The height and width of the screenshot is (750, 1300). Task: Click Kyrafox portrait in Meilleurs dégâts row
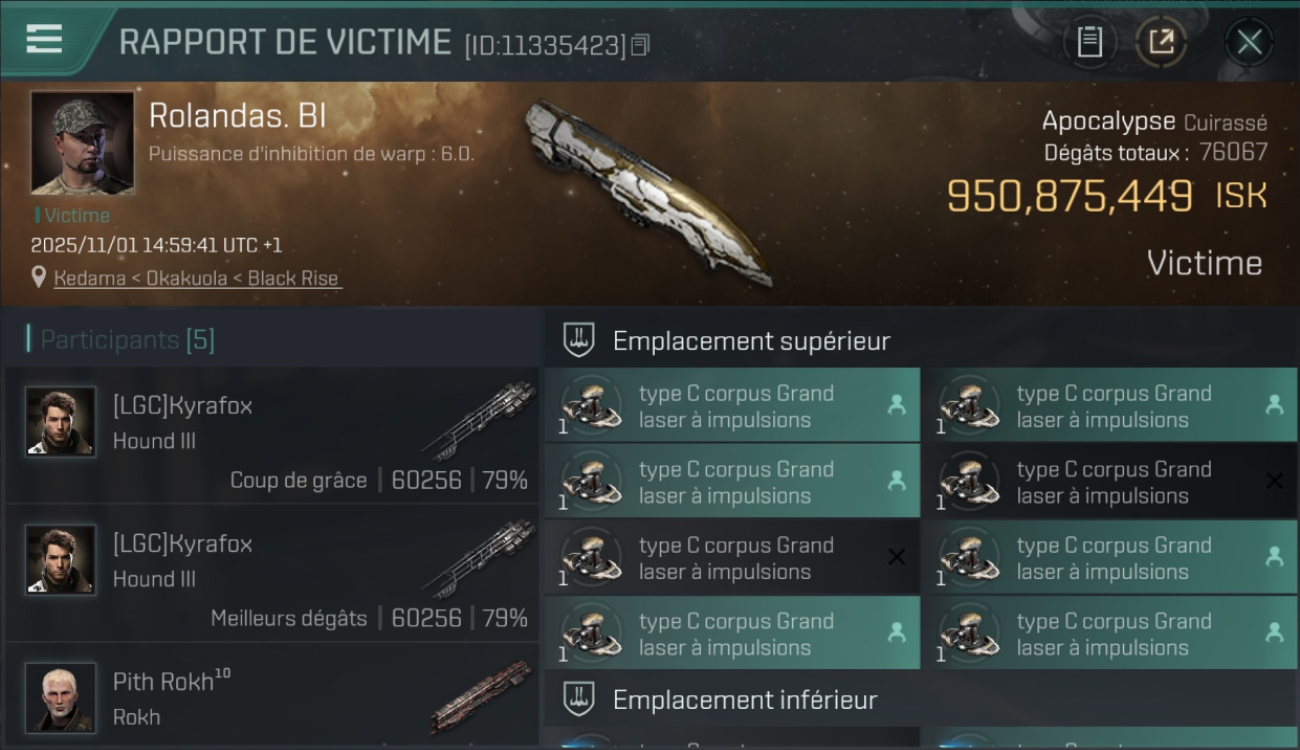tap(61, 559)
